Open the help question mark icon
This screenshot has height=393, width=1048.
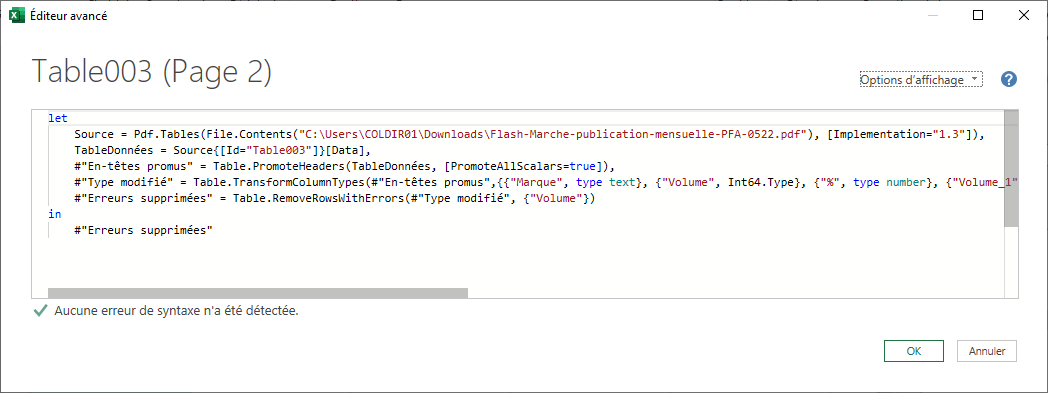(1009, 80)
